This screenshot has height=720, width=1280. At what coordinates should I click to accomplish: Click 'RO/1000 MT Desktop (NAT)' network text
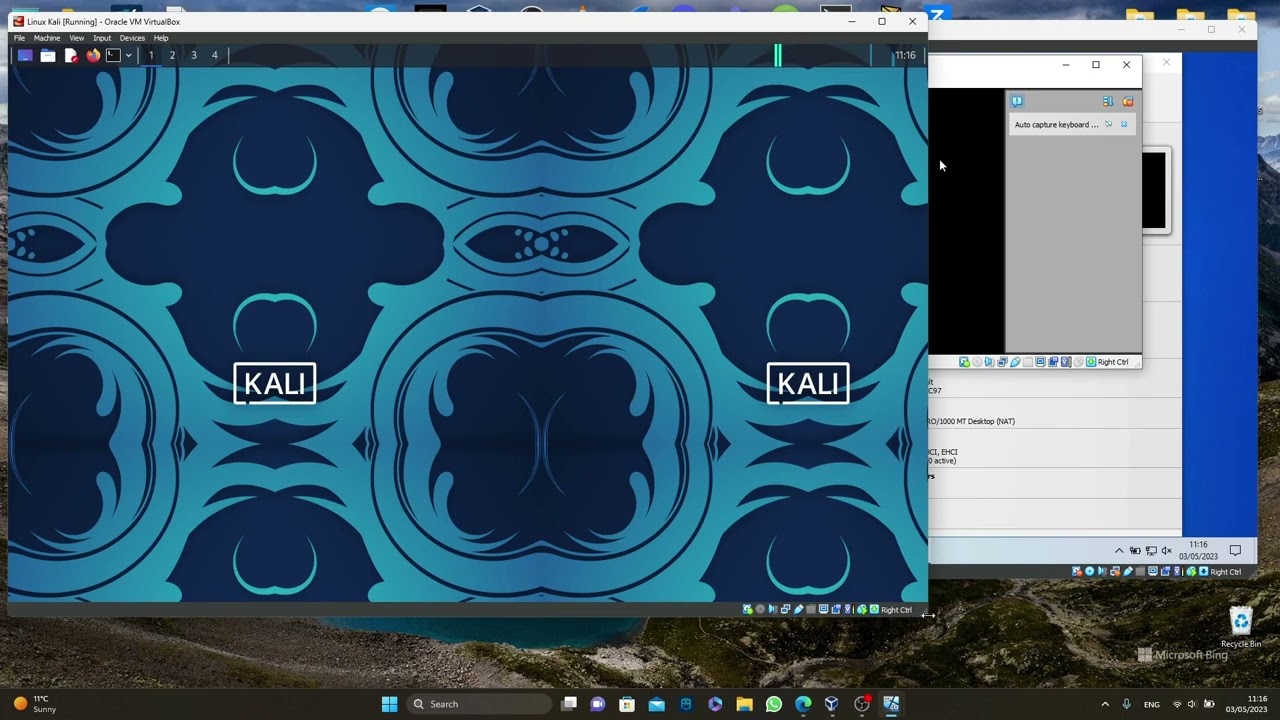click(x=971, y=421)
